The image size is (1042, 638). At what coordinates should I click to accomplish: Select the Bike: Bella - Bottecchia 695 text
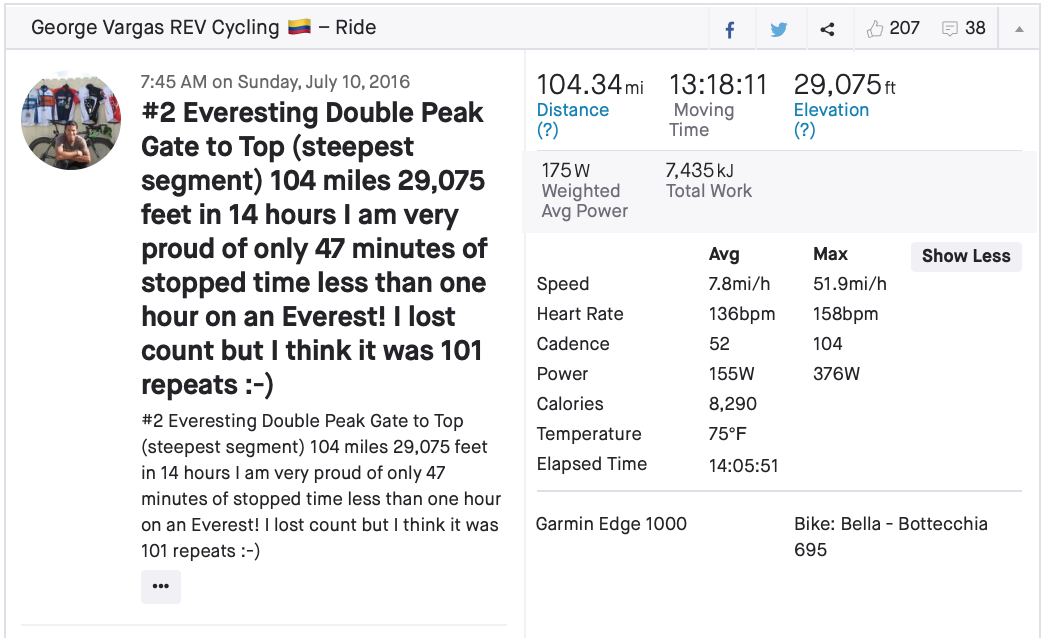click(890, 536)
